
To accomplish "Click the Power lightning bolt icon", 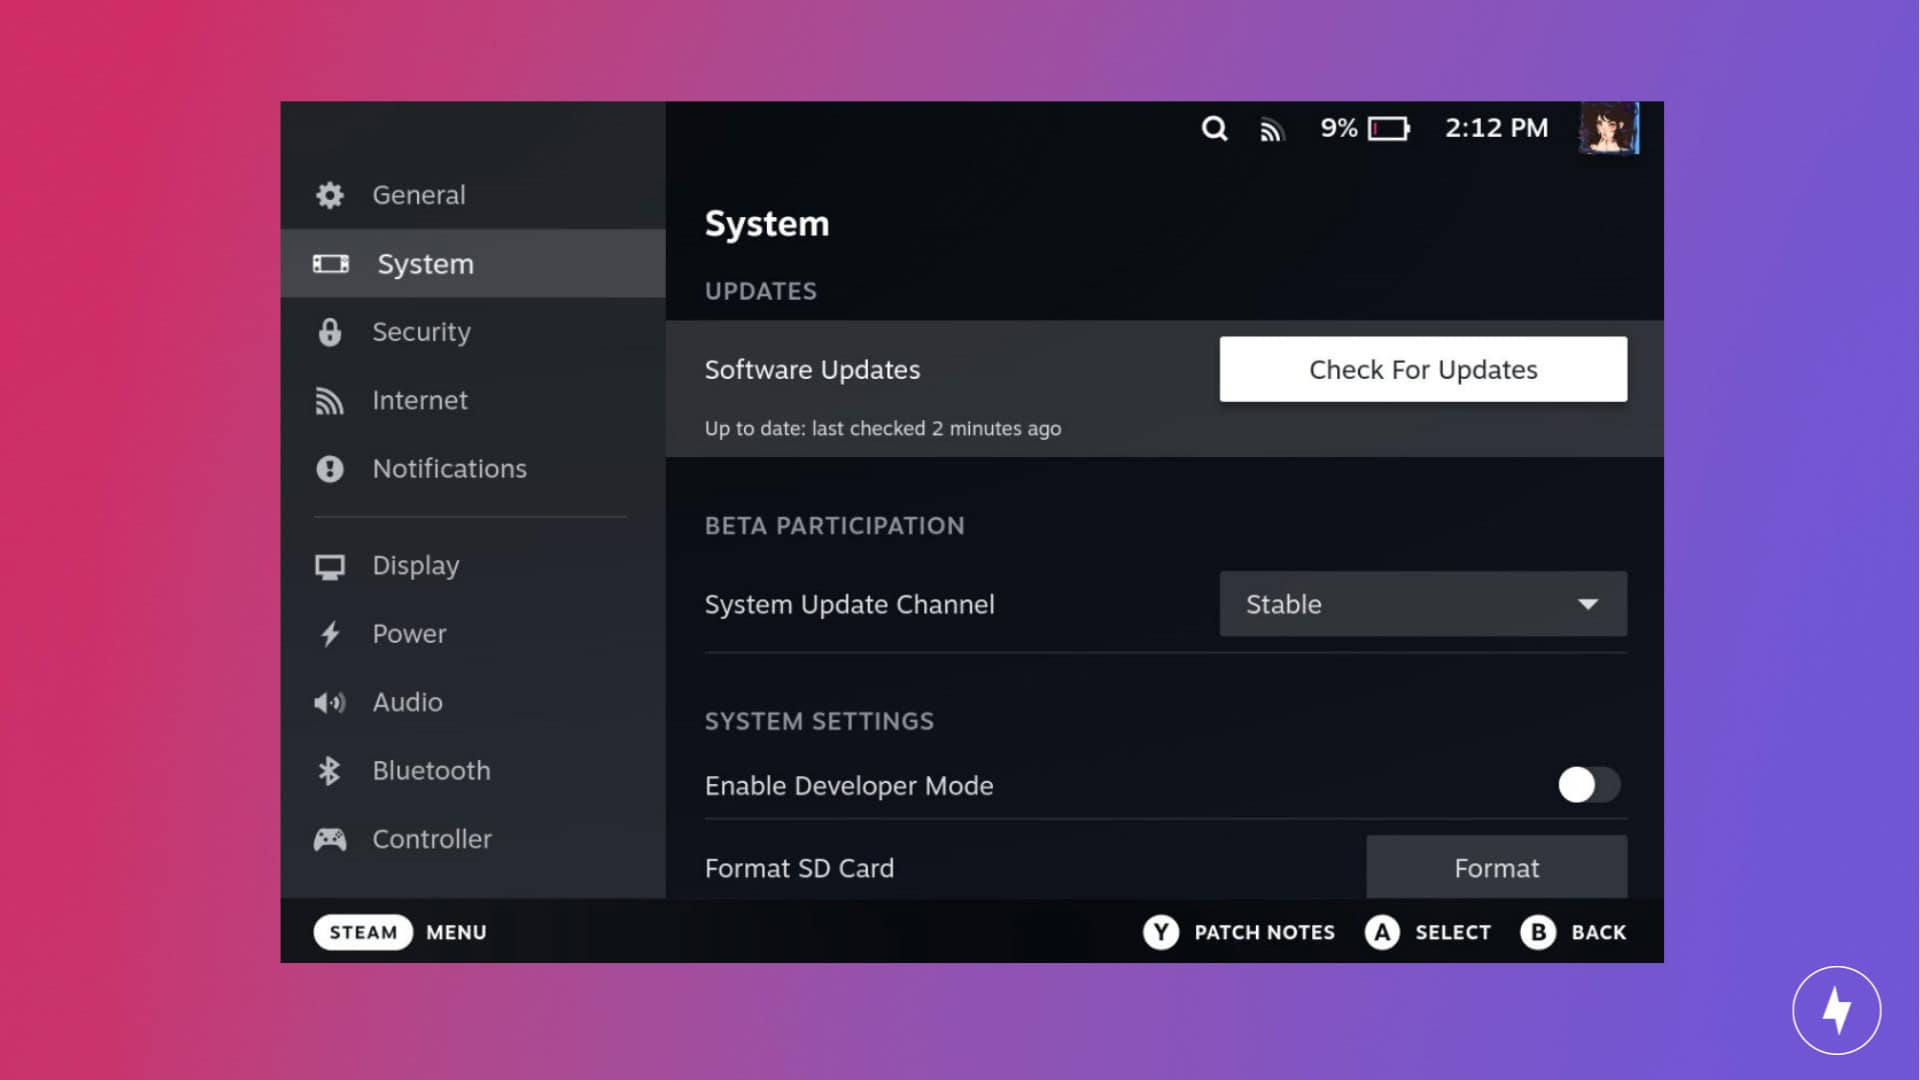I will pyautogui.click(x=330, y=633).
